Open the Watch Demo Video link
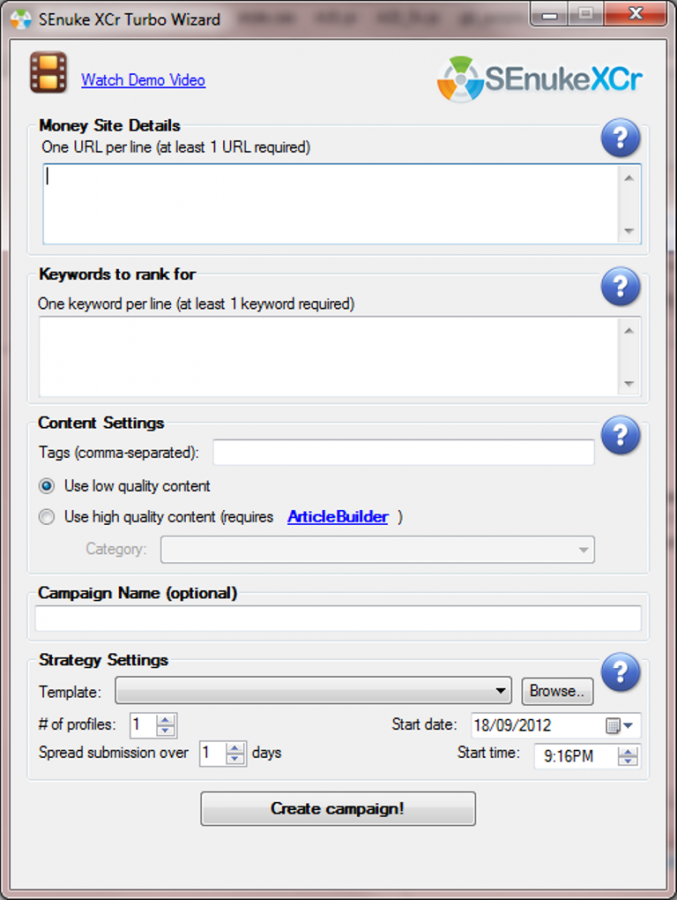Viewport: 677px width, 900px height. tap(143, 80)
